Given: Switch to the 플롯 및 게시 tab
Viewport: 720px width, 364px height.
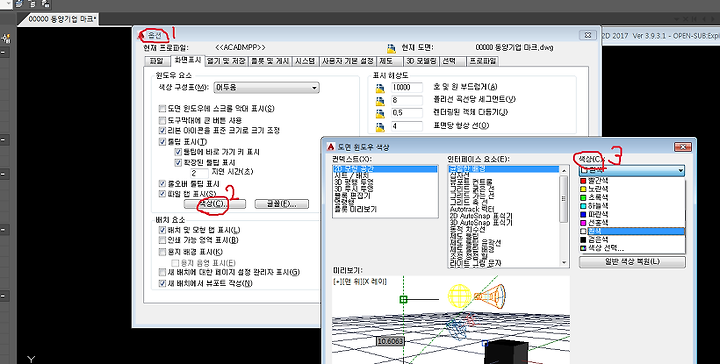Looking at the screenshot, I should [270, 61].
